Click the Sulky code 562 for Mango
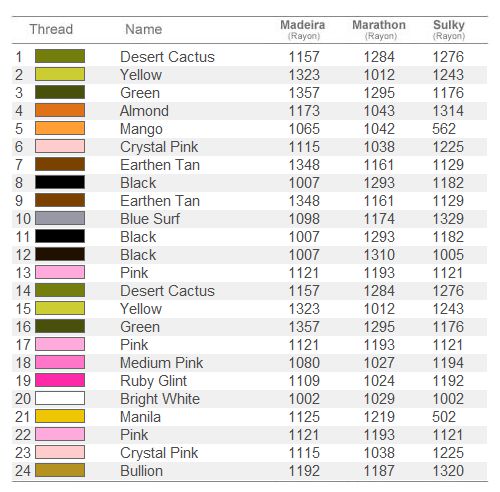The height and width of the screenshot is (492, 500). click(444, 129)
